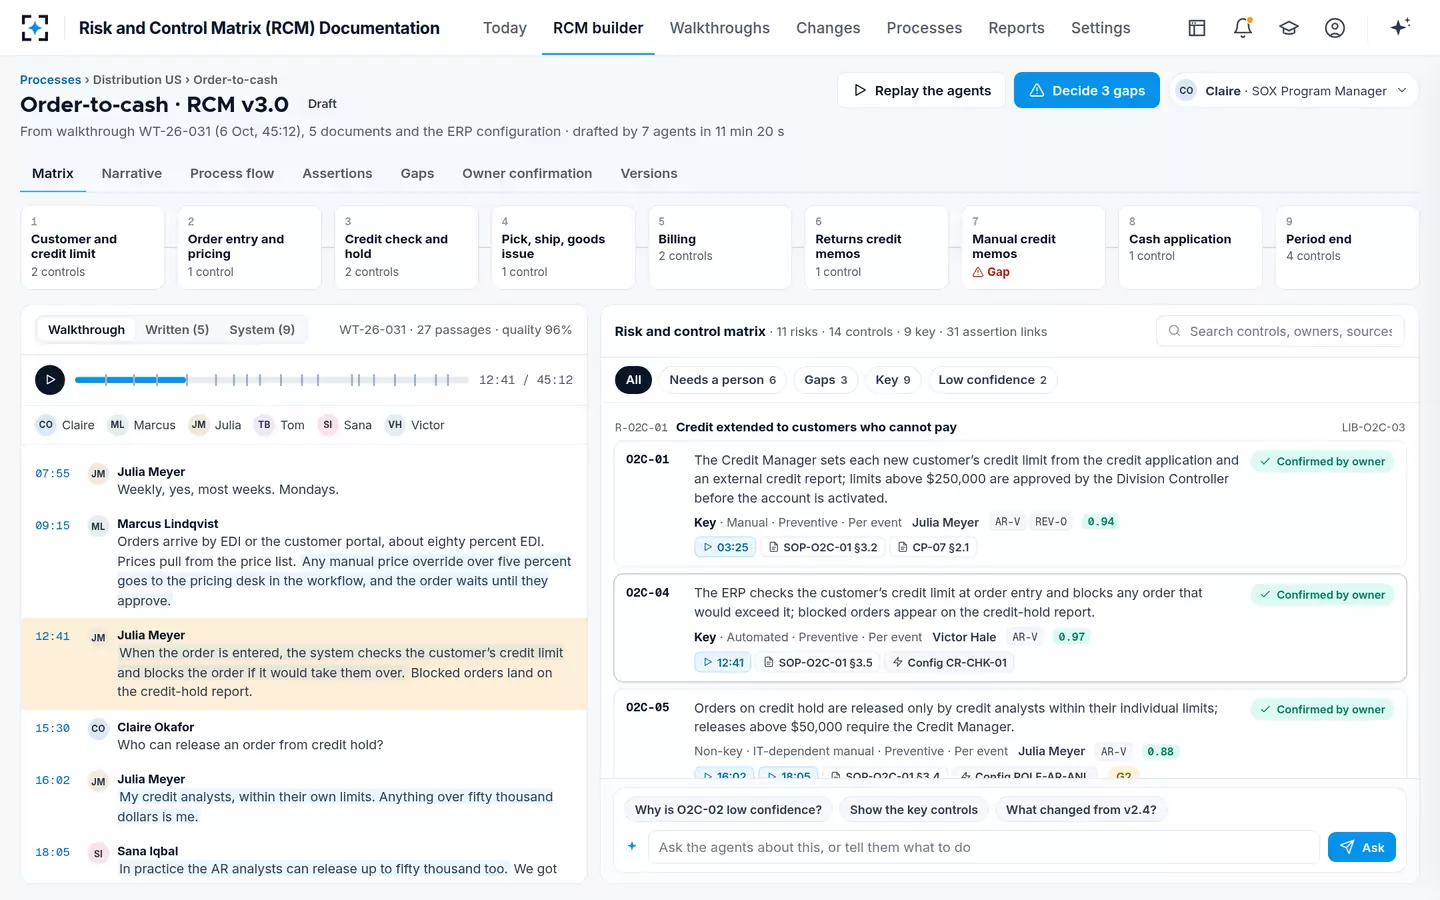This screenshot has width=1440, height=900.
Task: Open the Period end step card
Action: [1347, 248]
